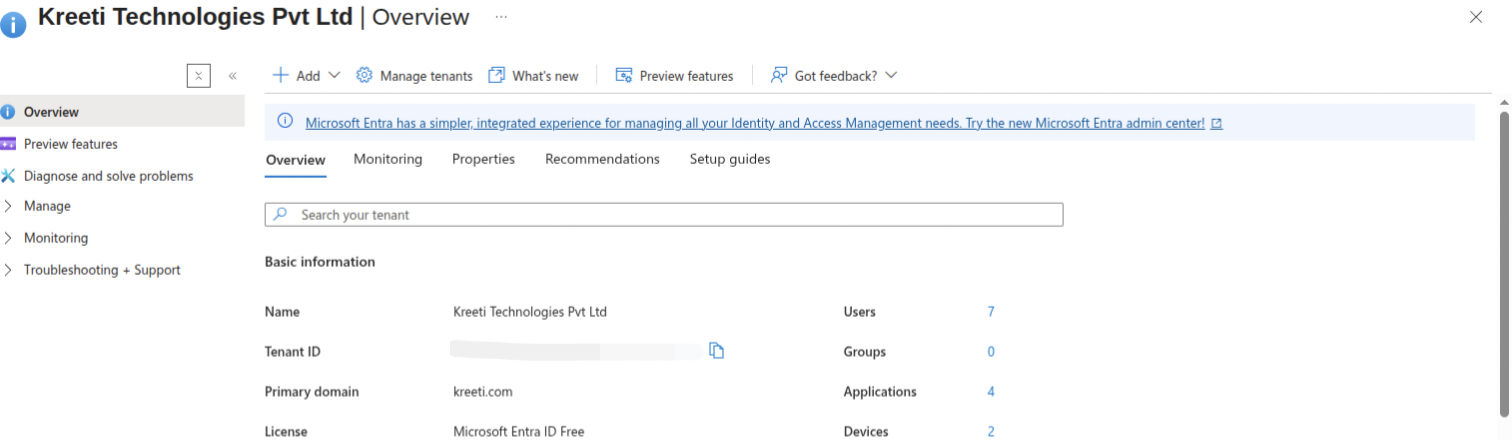Screen dimensions: 1512x440
Task: Click the kreeti.com primary domain value
Action: click(x=483, y=392)
